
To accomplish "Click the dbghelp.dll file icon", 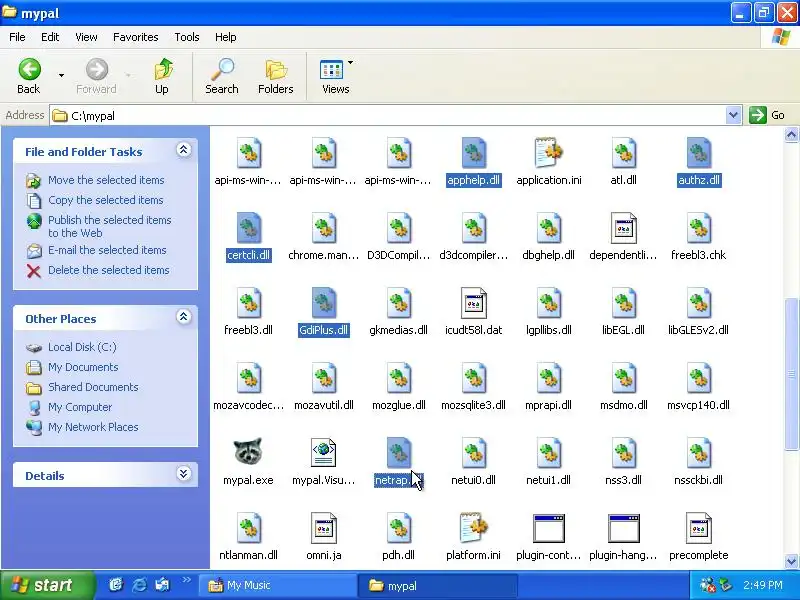I will pyautogui.click(x=548, y=228).
